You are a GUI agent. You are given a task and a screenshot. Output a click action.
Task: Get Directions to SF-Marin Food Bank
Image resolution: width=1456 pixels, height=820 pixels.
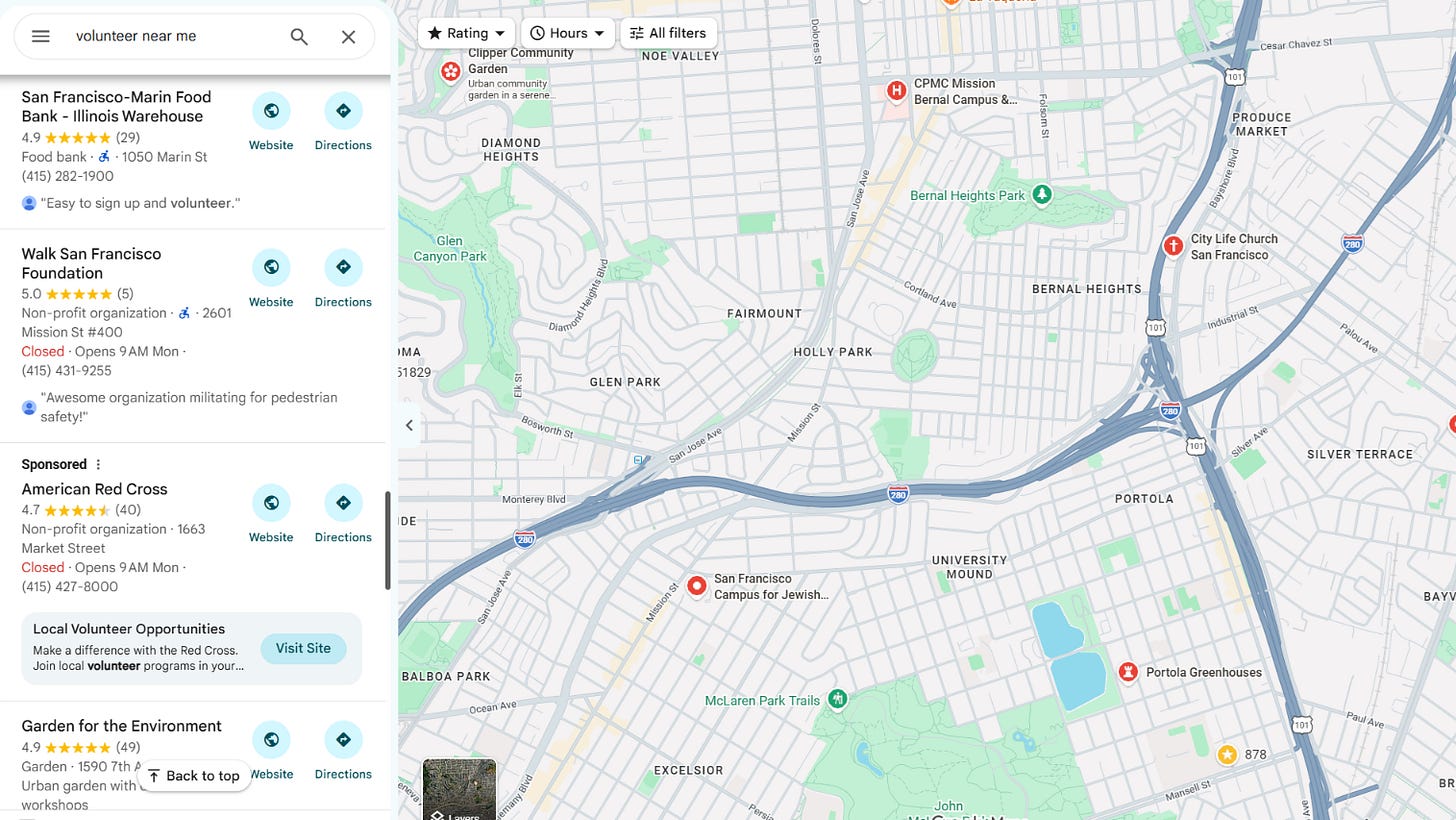coord(343,123)
